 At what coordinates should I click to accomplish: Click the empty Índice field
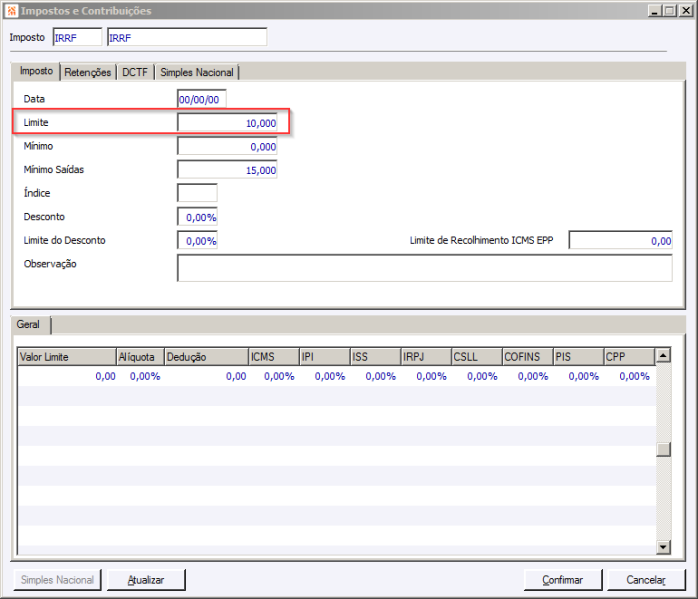click(197, 193)
